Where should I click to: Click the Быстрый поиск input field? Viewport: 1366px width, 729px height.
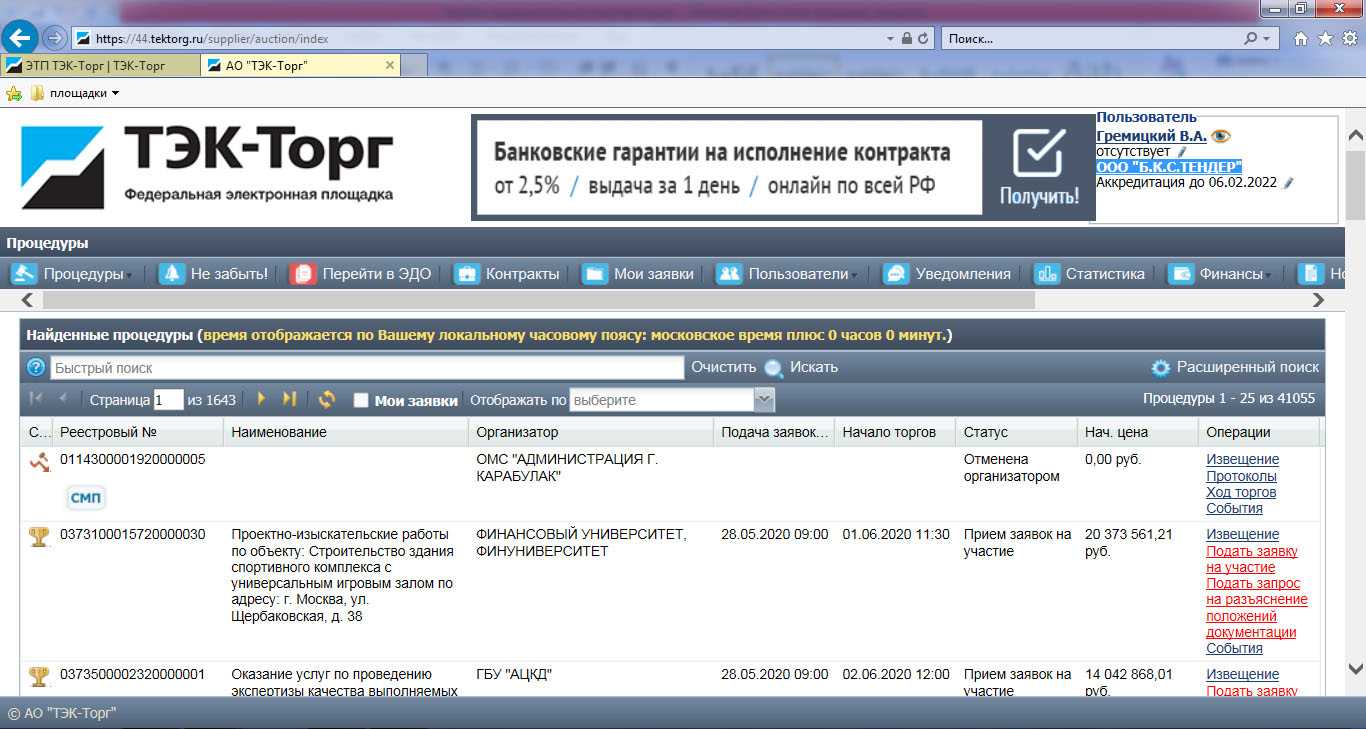pyautogui.click(x=367, y=368)
